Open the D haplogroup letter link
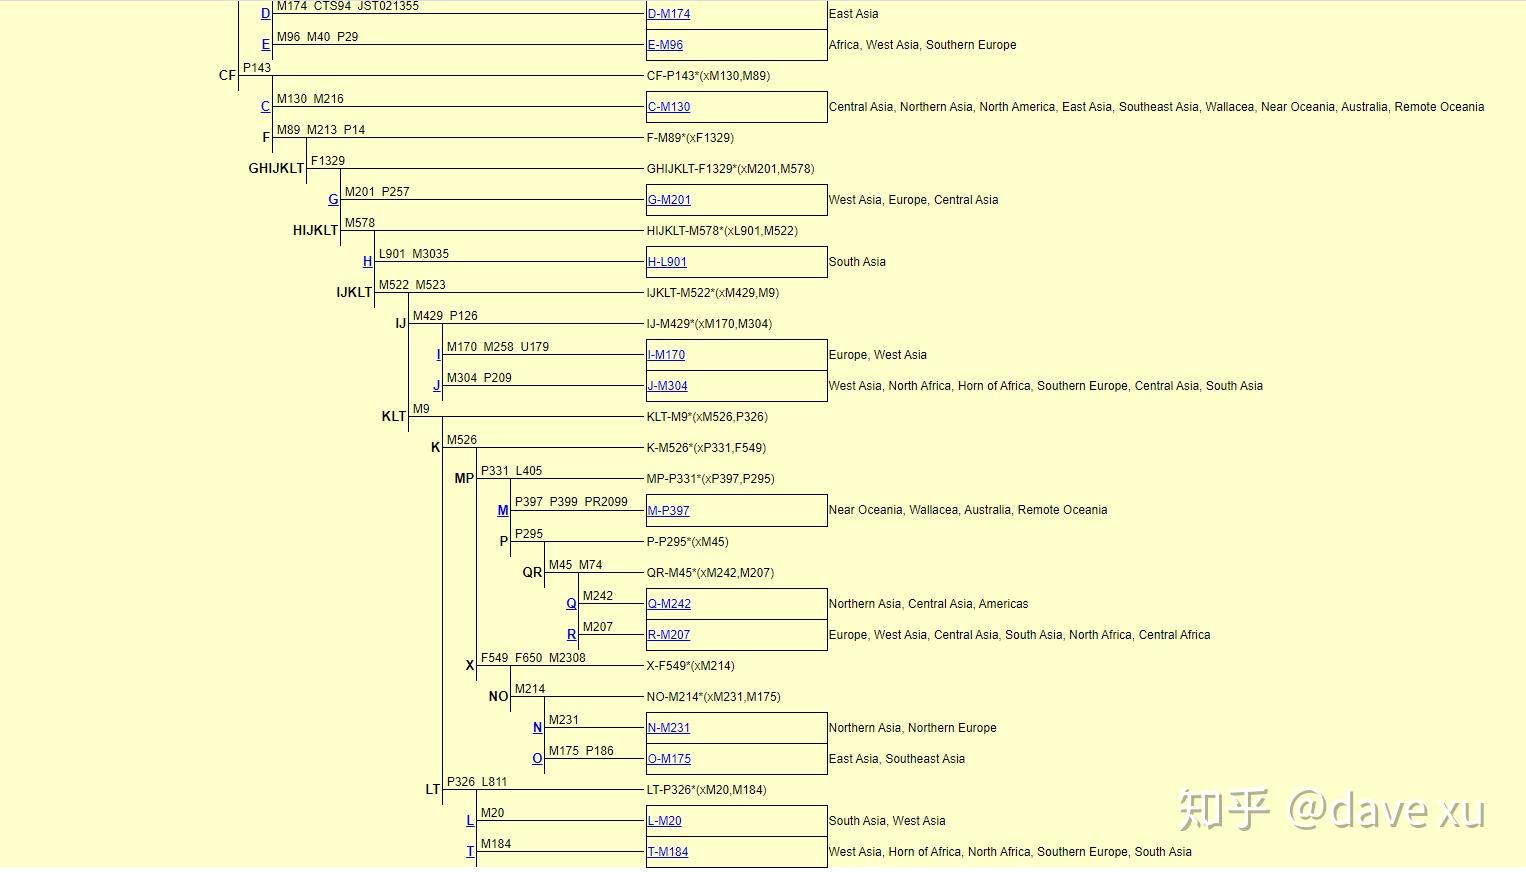This screenshot has width=1526, height=873. pyautogui.click(x=265, y=13)
